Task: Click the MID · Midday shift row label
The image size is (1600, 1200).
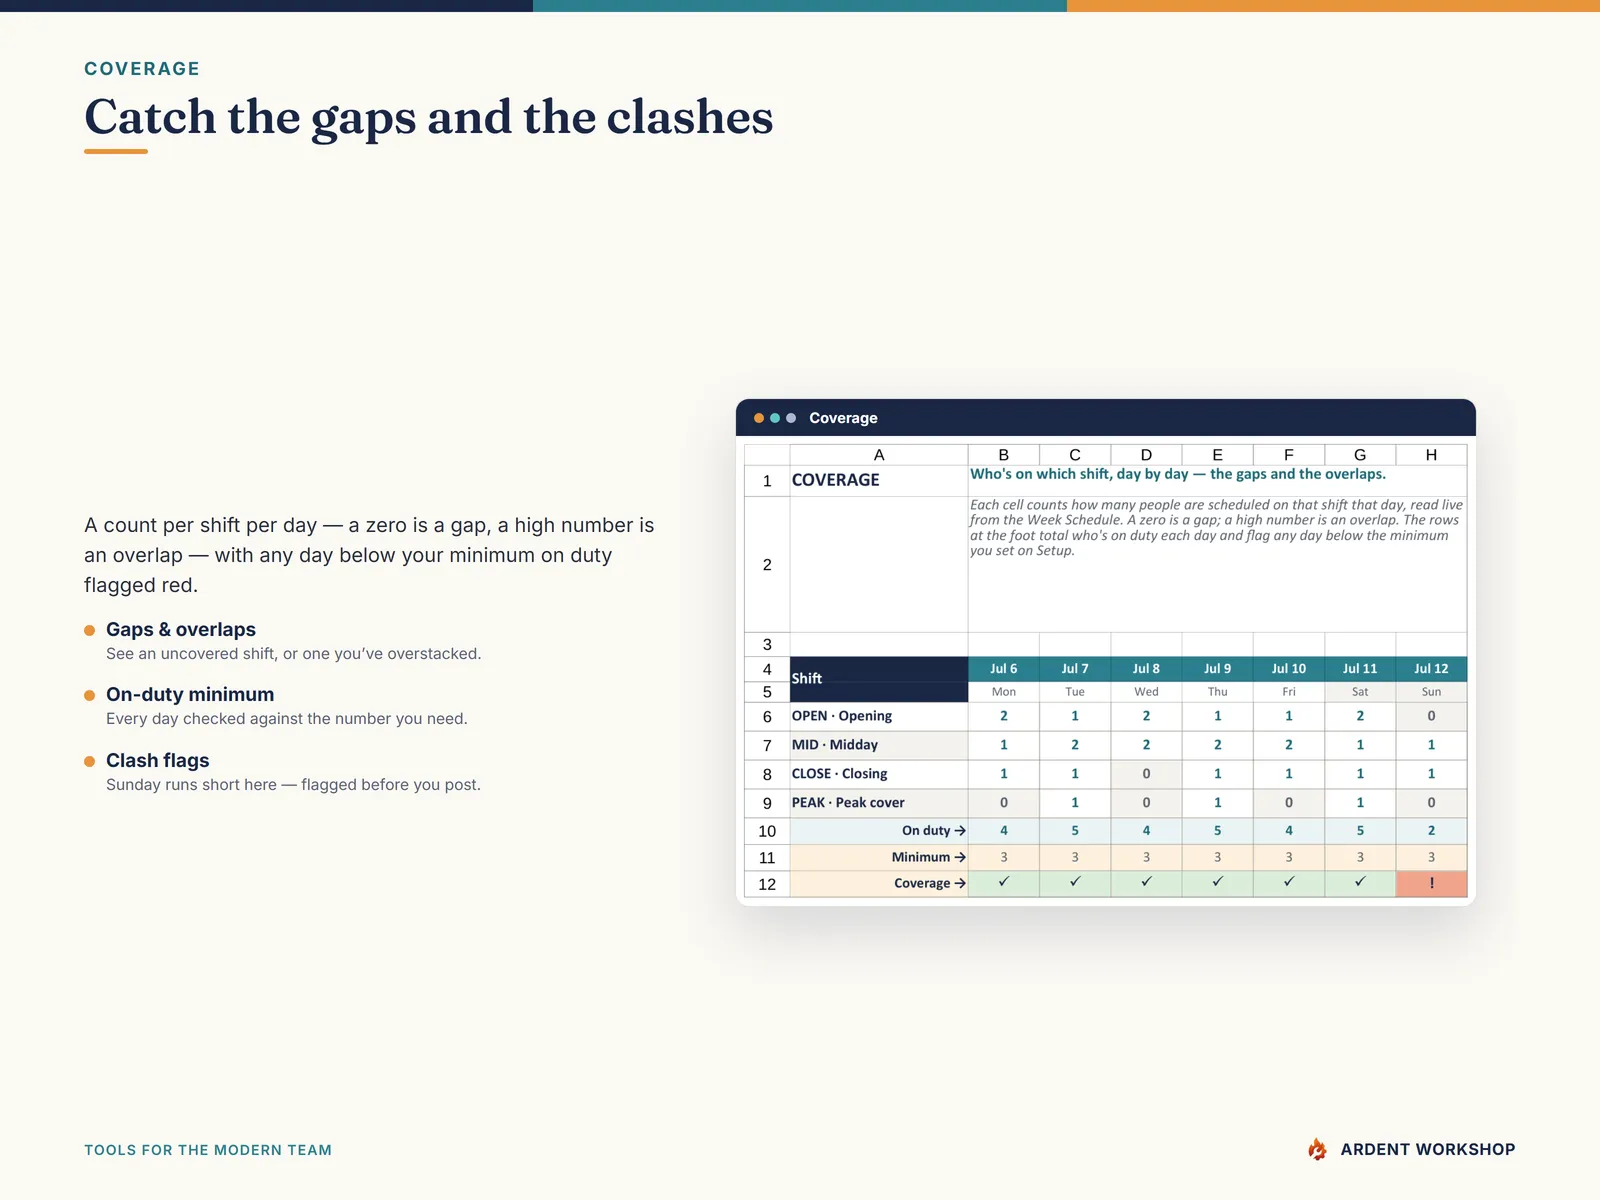Action: pyautogui.click(x=879, y=745)
